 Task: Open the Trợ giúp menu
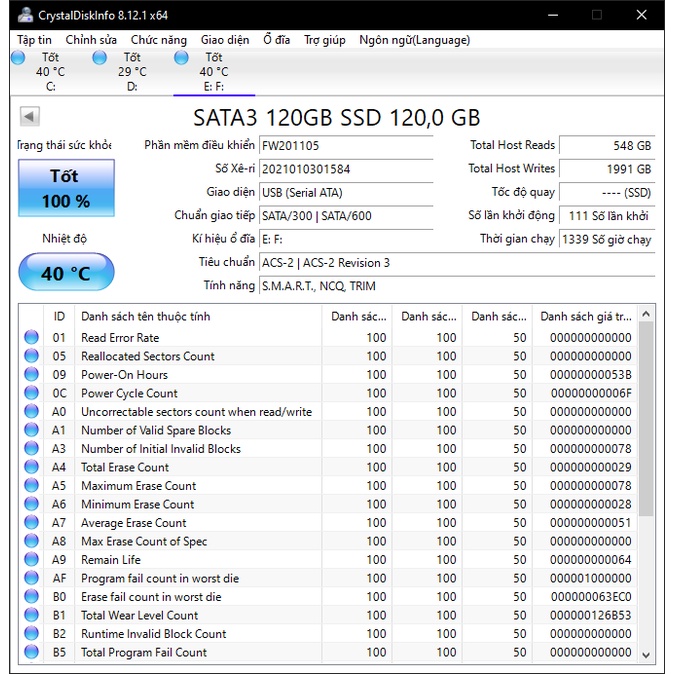point(325,40)
